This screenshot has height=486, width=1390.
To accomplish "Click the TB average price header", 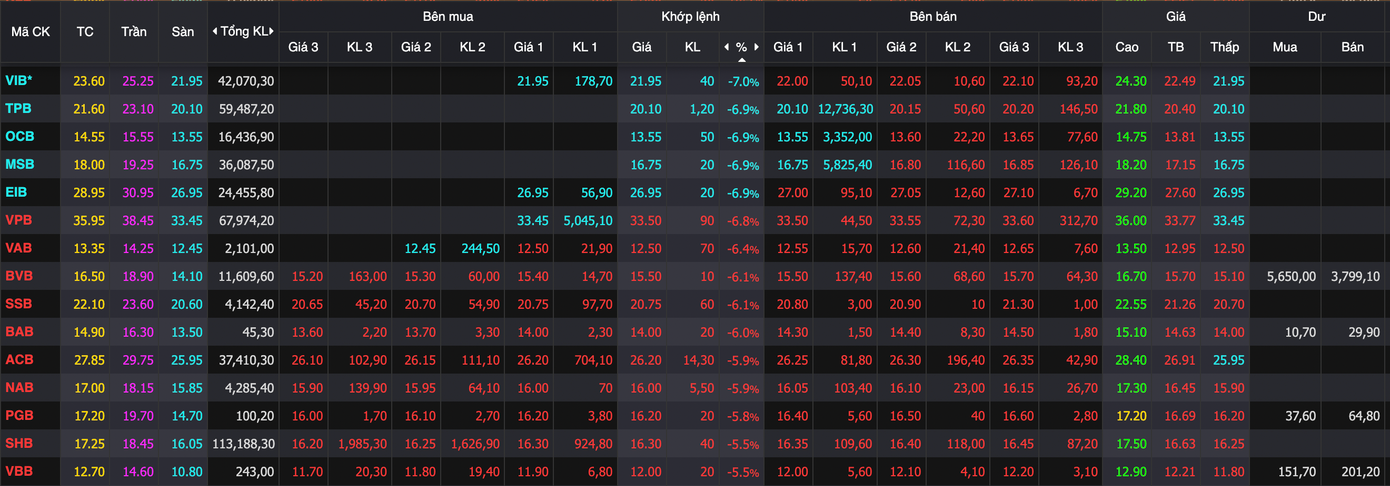I will coord(1175,47).
